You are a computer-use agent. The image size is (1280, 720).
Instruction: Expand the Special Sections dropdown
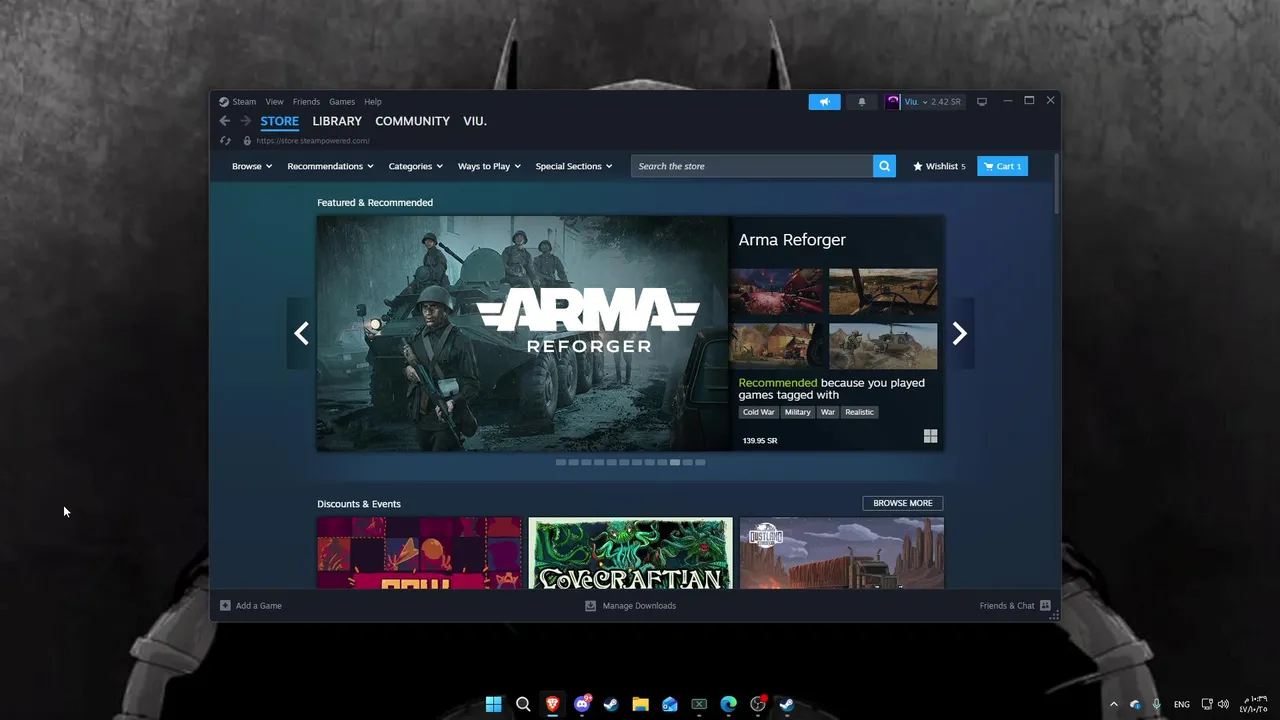point(574,166)
